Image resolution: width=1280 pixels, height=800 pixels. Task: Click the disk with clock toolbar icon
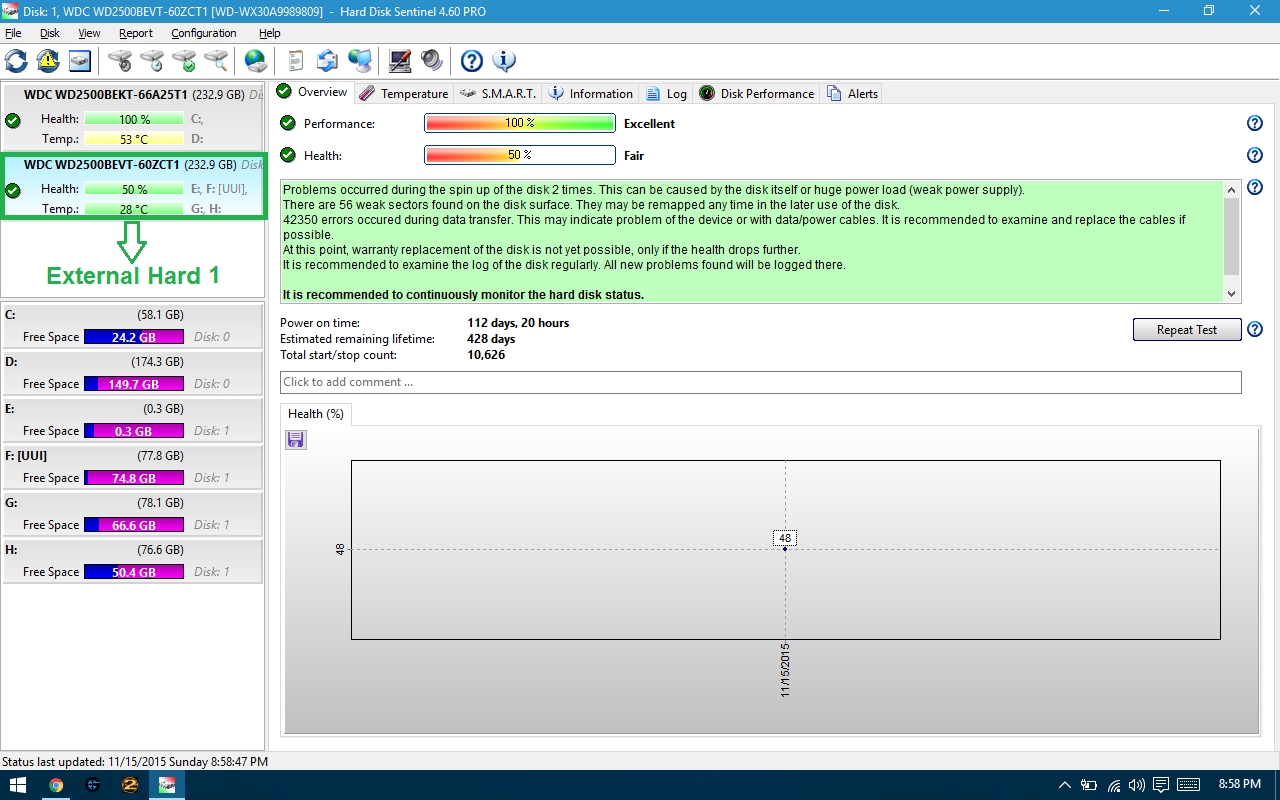point(152,61)
